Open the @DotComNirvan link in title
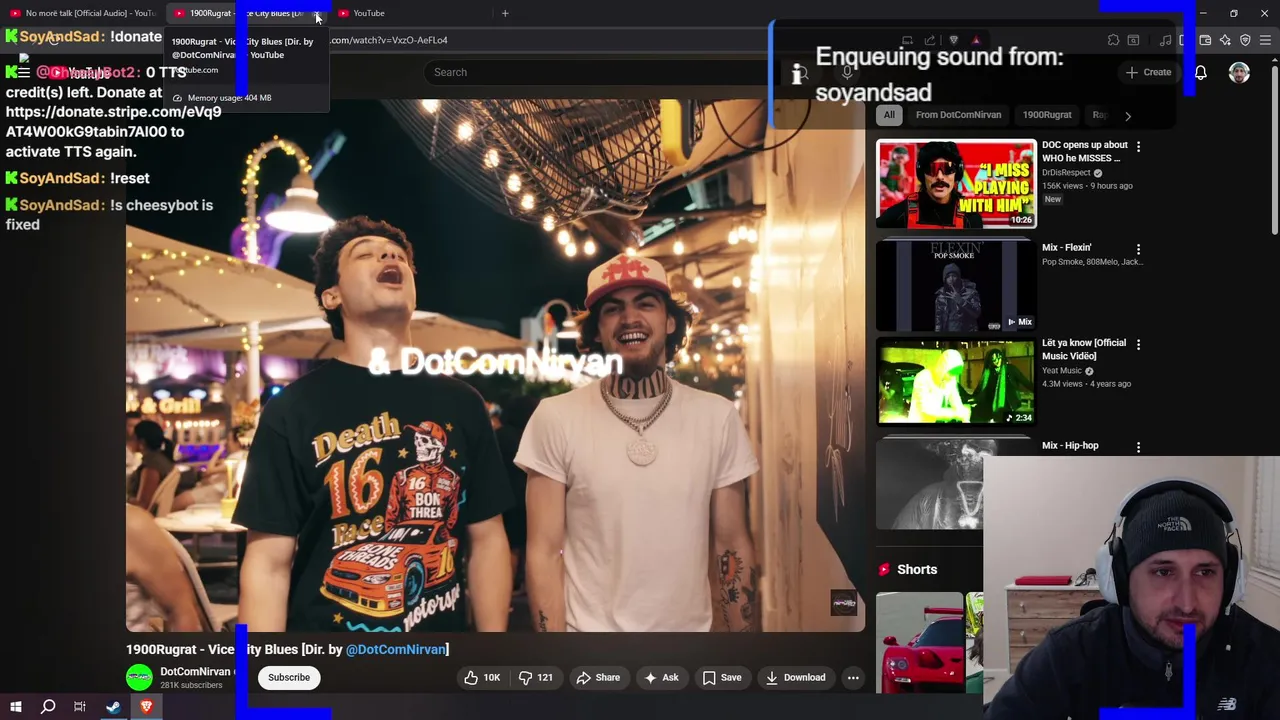Image resolution: width=1280 pixels, height=720 pixels. 396,650
